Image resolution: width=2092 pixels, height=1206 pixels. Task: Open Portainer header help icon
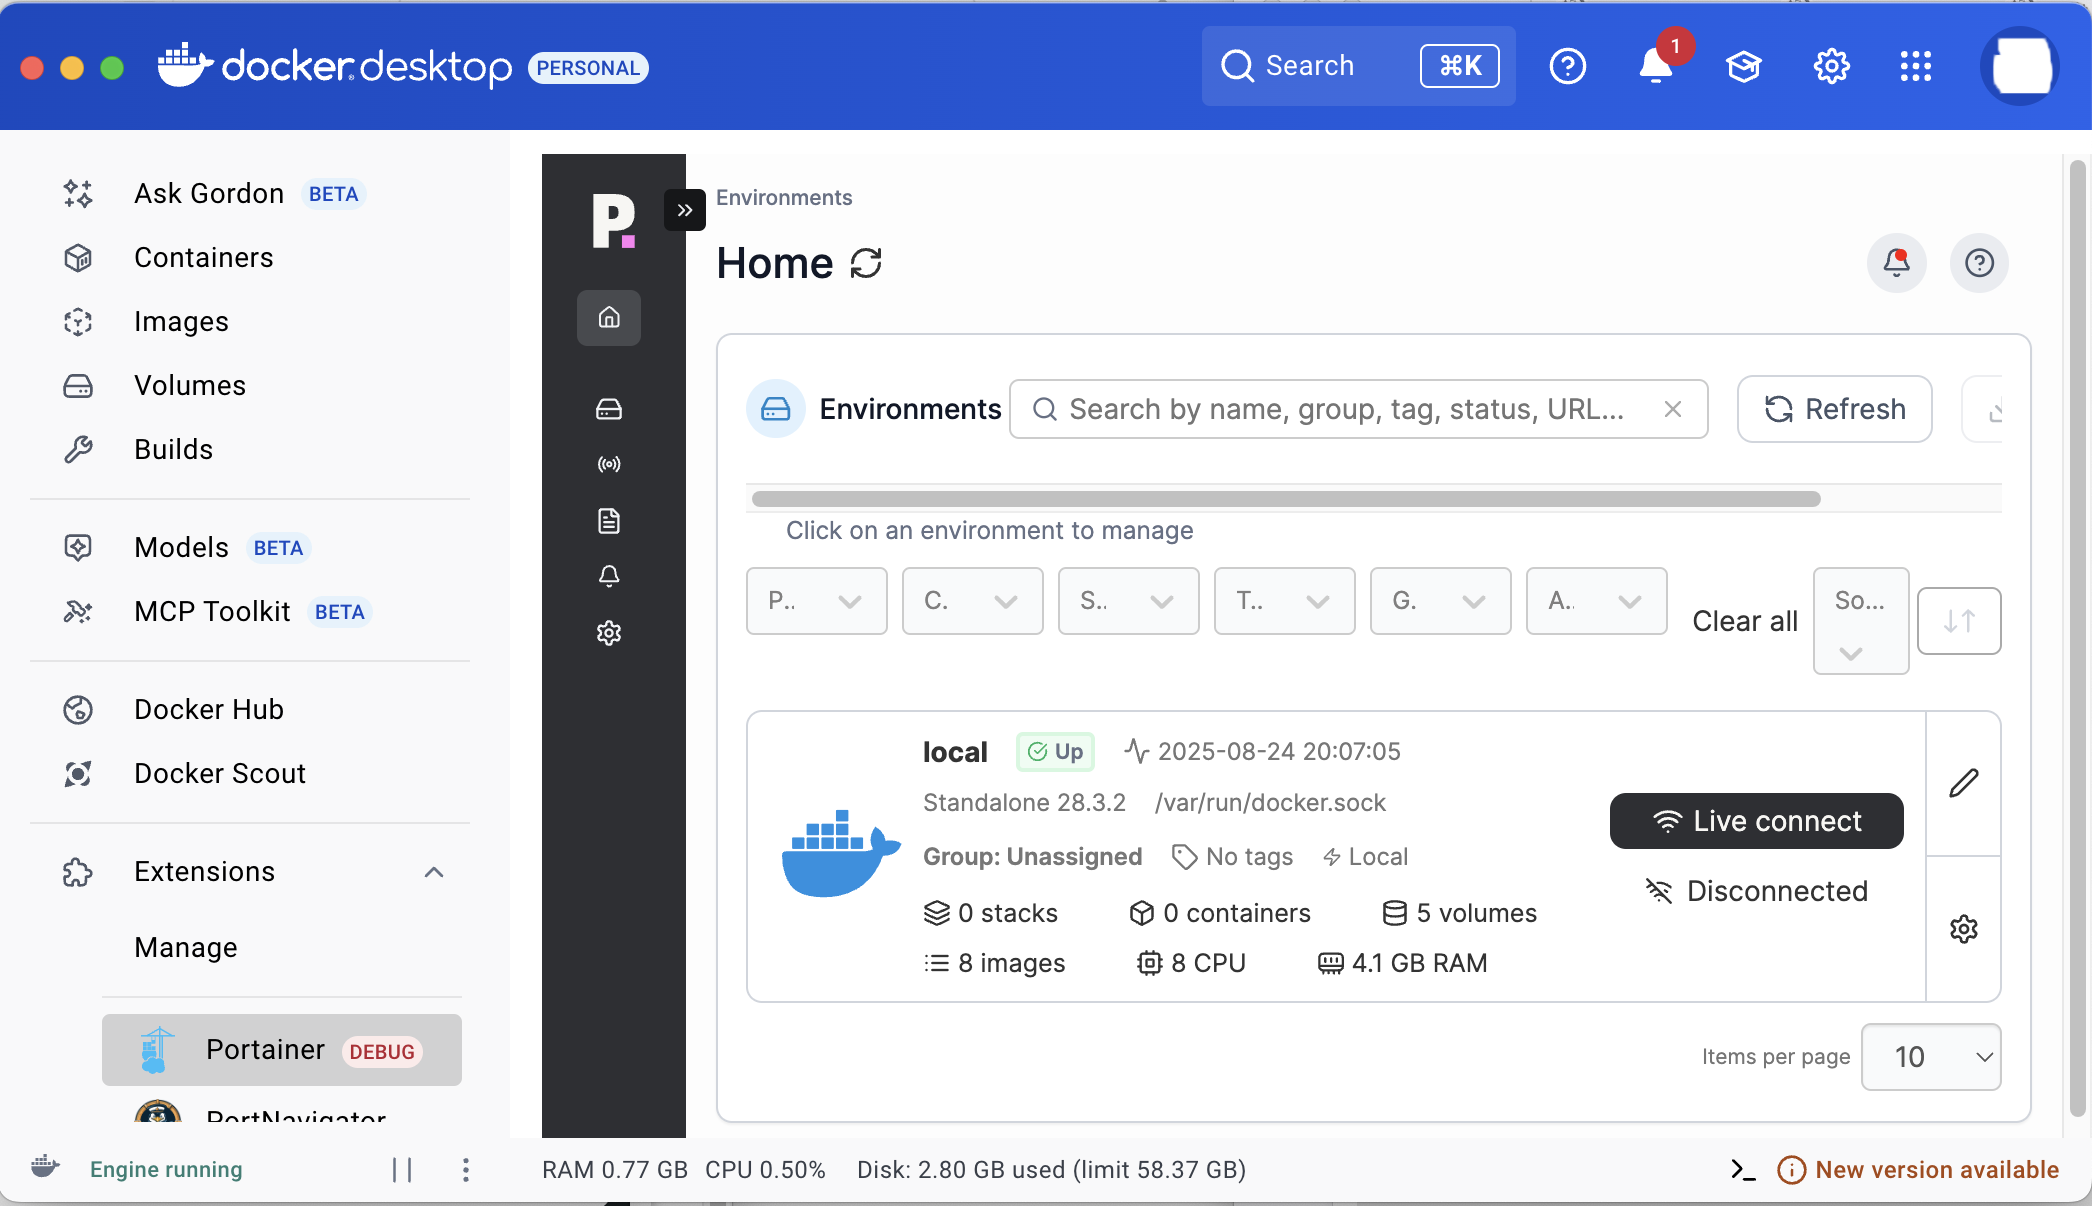1980,263
